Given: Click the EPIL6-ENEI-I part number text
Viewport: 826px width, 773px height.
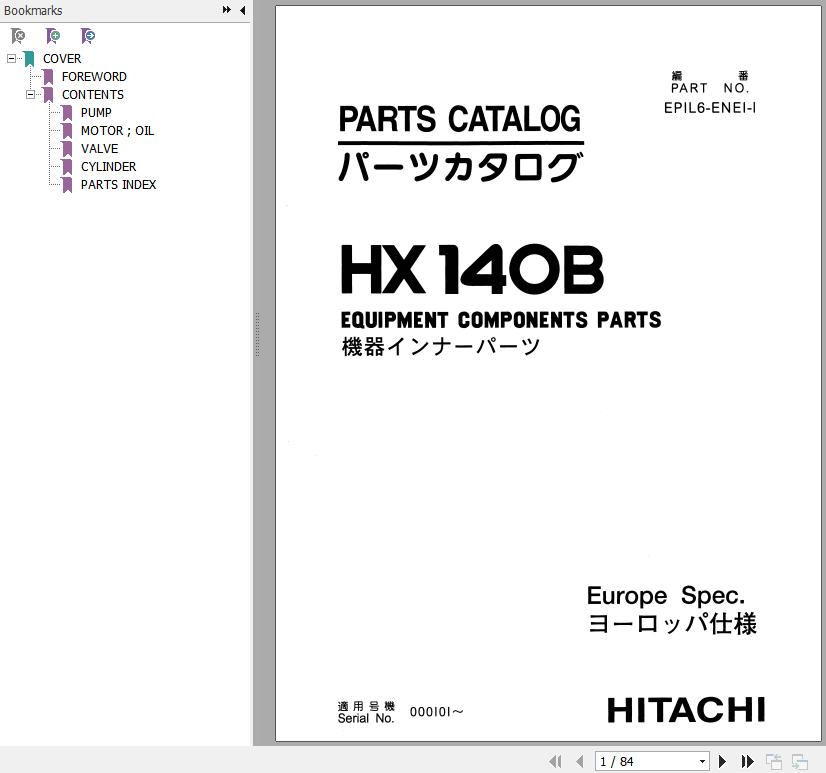Looking at the screenshot, I should 710,108.
